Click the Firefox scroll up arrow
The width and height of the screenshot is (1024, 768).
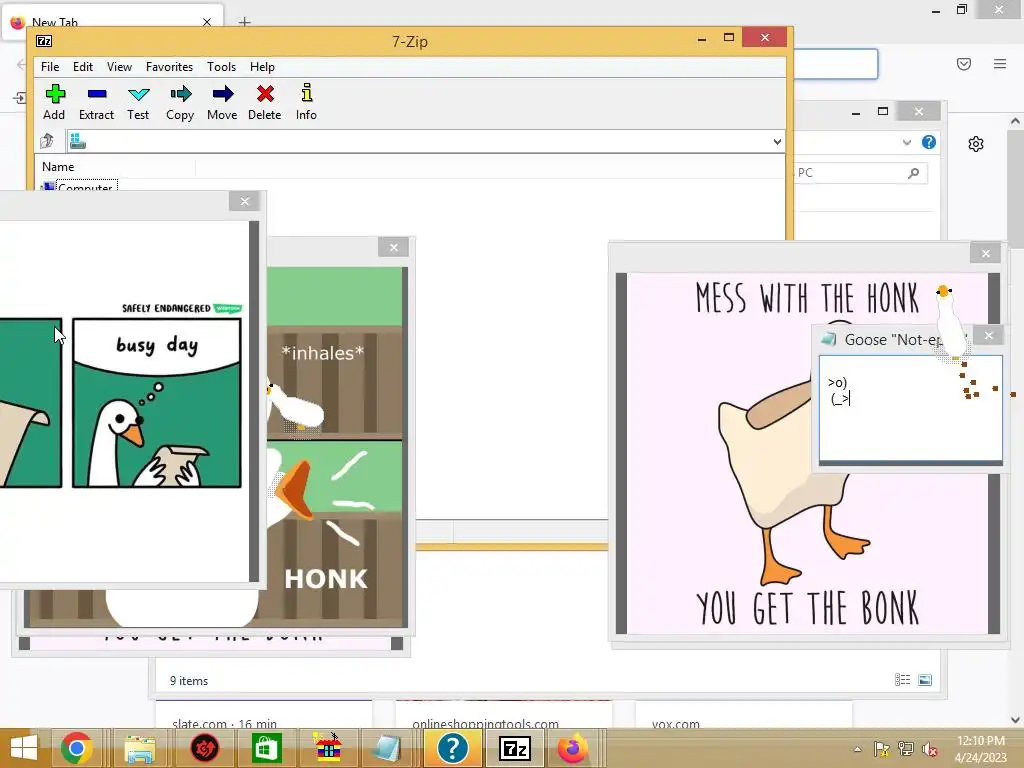[1015, 121]
